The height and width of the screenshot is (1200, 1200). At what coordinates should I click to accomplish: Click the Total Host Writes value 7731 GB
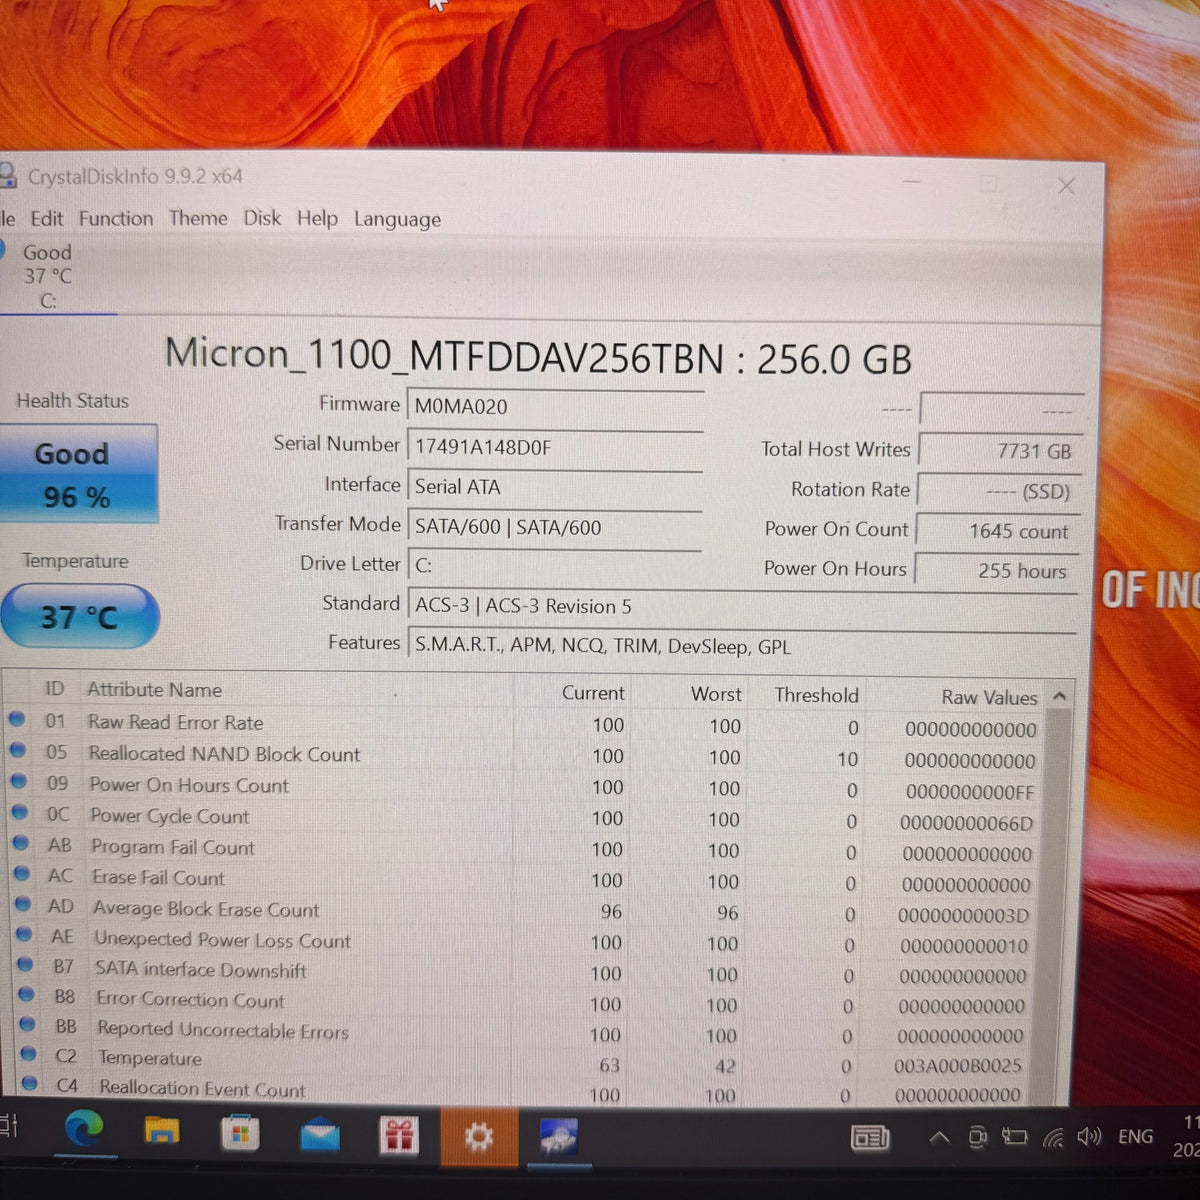[1000, 451]
